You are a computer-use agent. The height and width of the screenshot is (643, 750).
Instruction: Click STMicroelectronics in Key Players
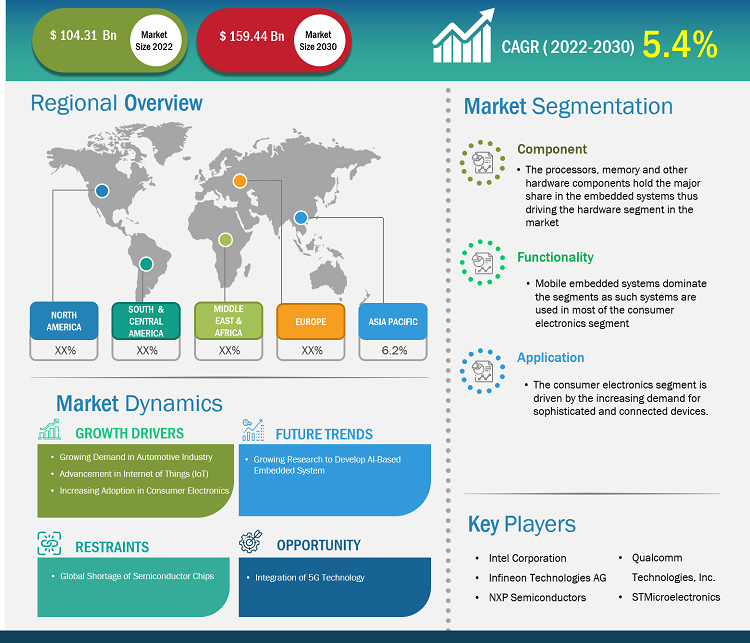676,597
